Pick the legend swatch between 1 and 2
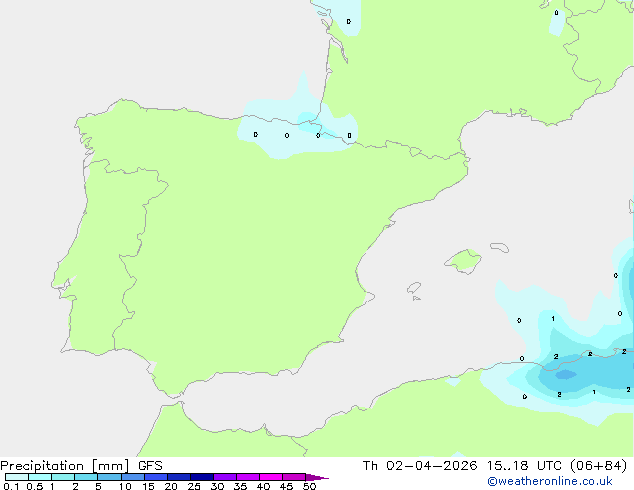Image resolution: width=634 pixels, height=490 pixels. coord(63,477)
